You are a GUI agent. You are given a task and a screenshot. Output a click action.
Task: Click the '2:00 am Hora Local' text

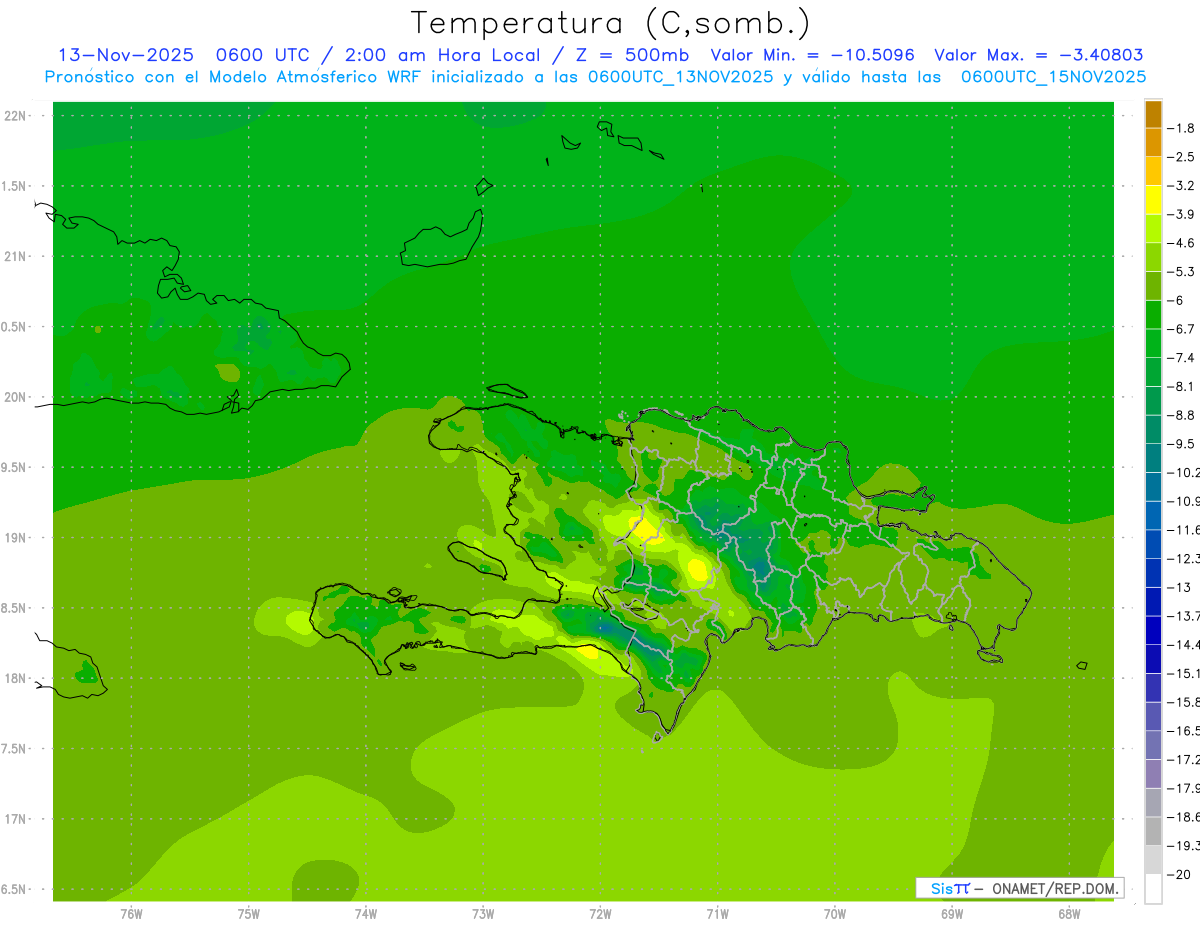tap(443, 55)
